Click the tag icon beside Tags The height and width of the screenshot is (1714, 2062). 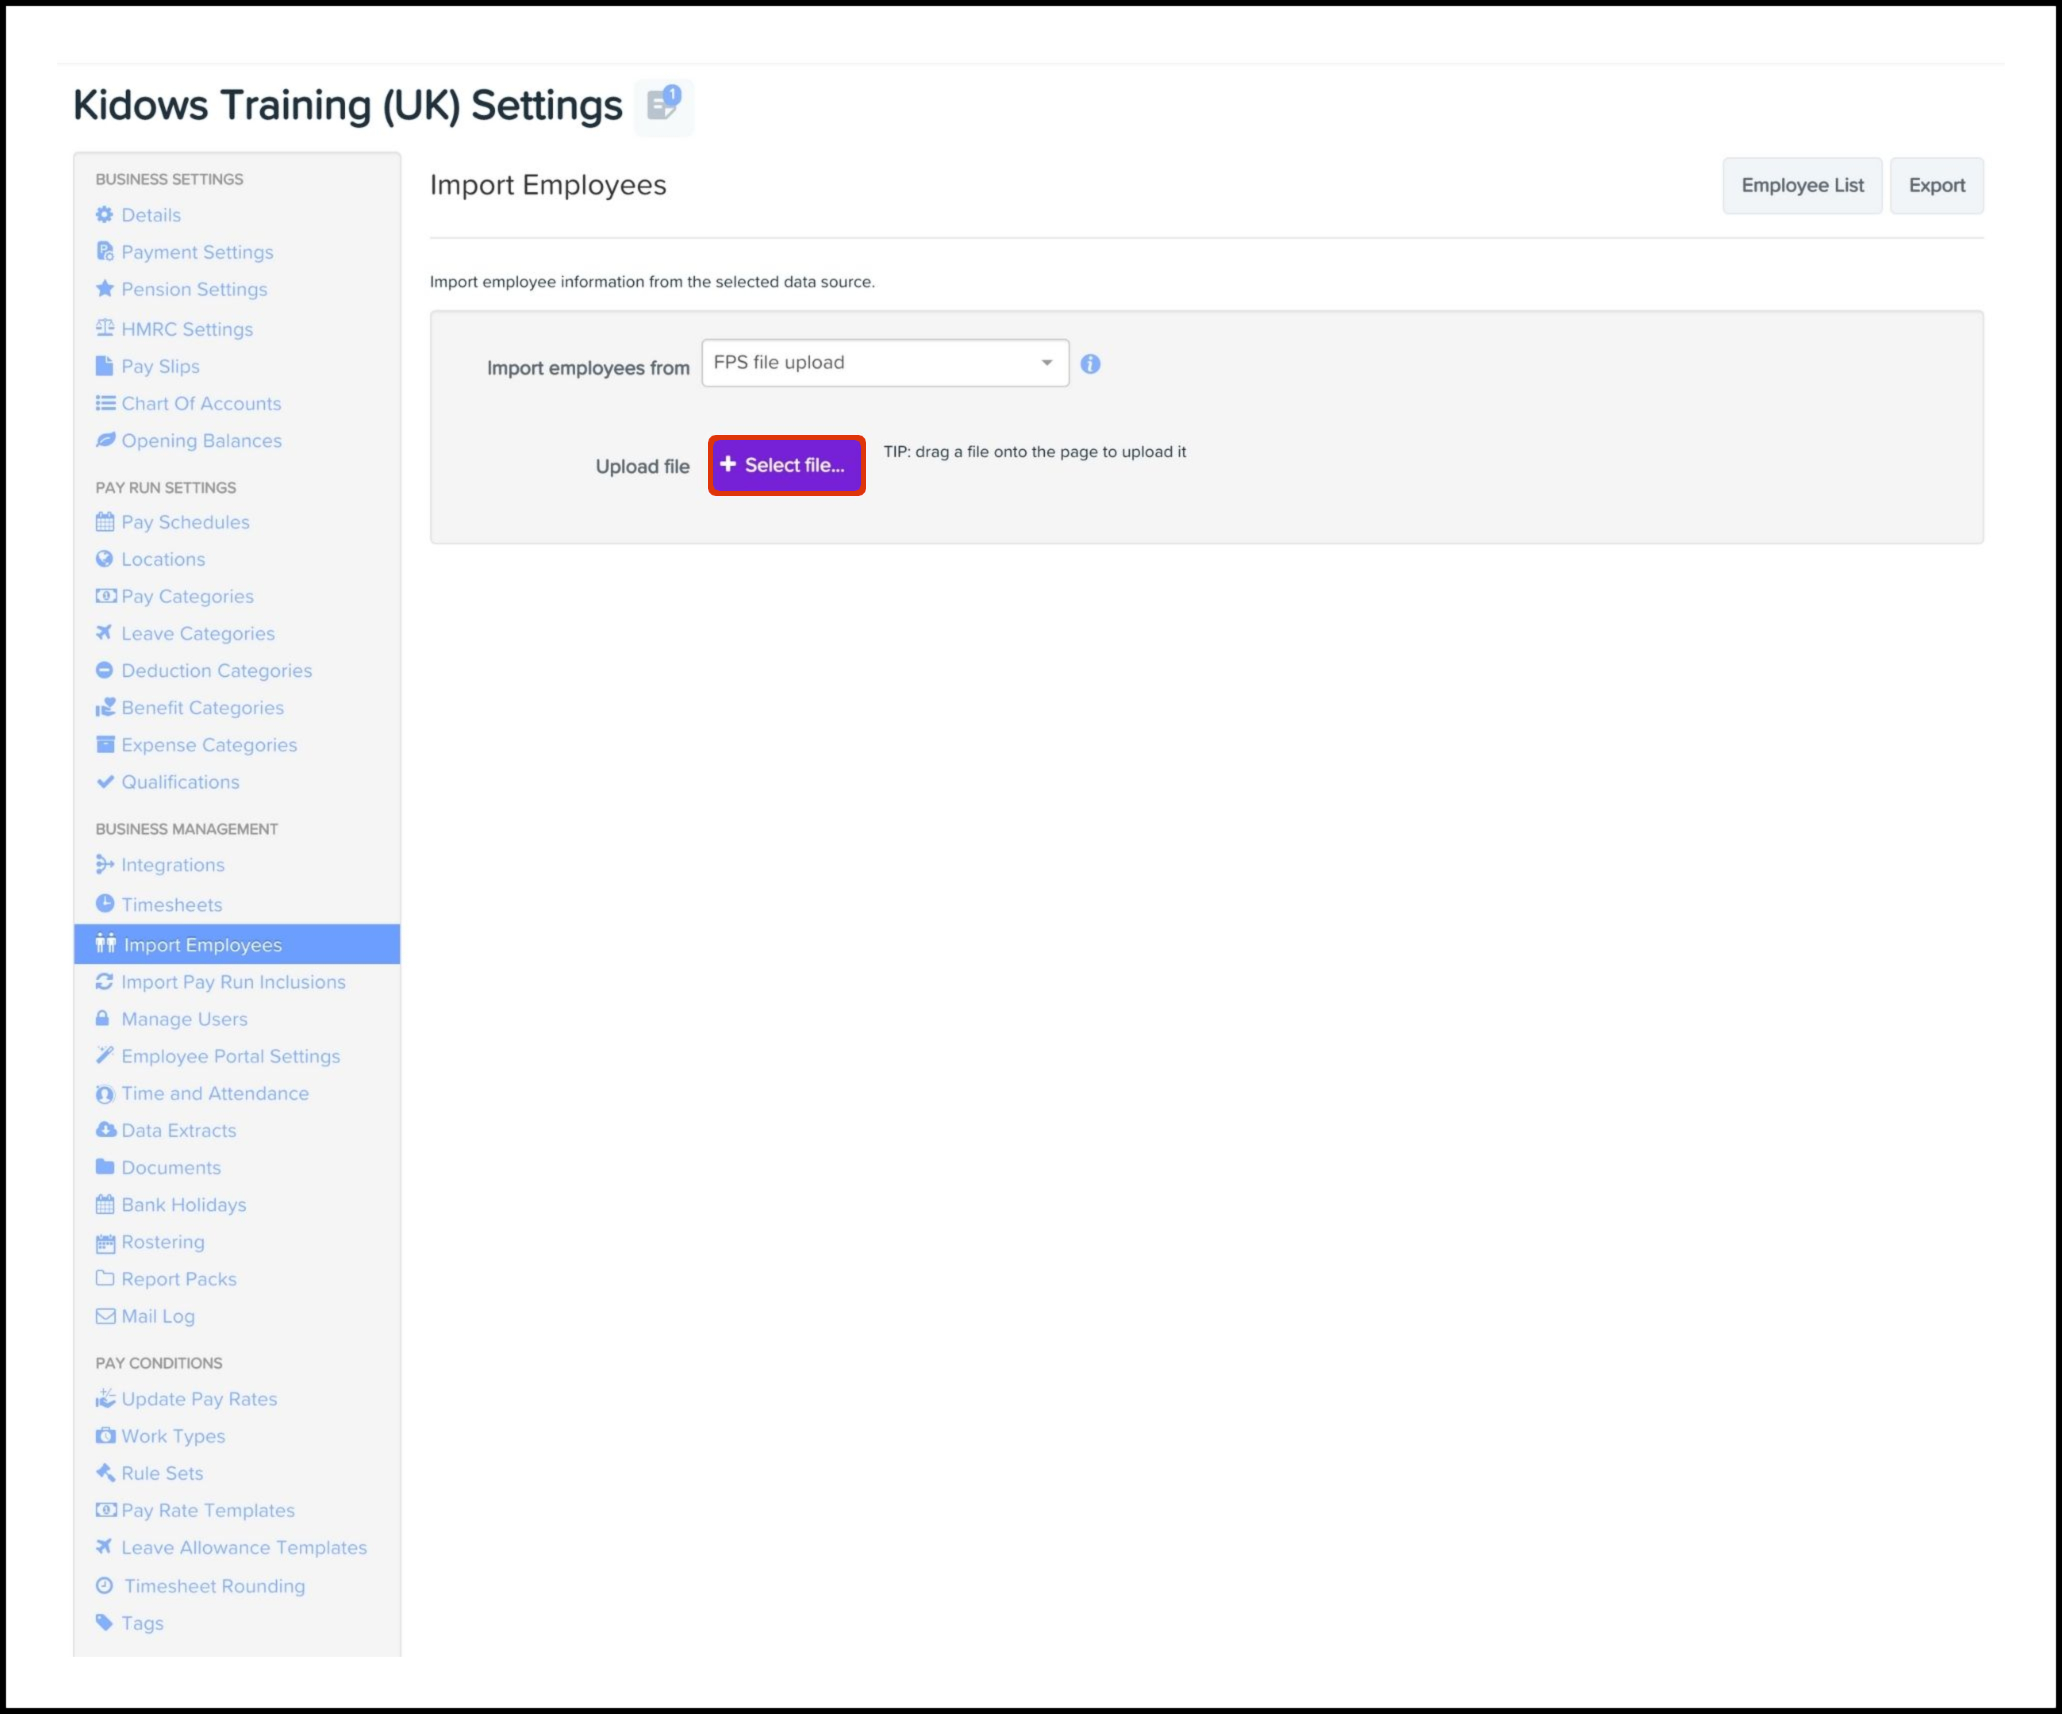tap(104, 1623)
